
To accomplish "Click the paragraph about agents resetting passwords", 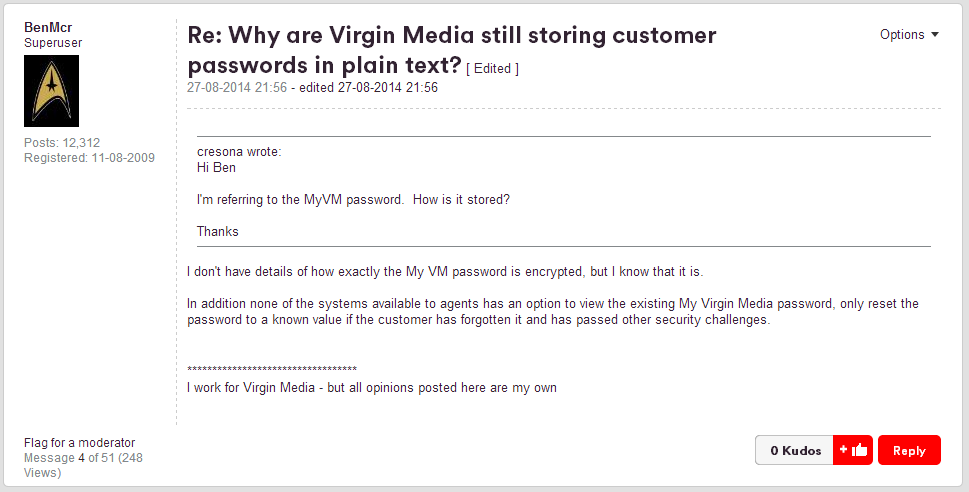I will pyautogui.click(x=552, y=311).
